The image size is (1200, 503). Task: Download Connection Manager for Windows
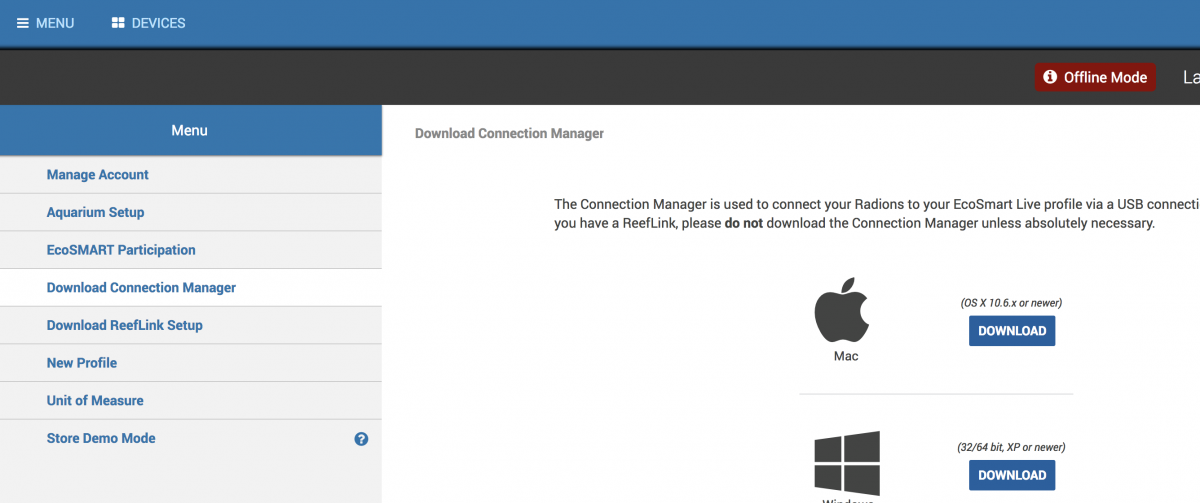pyautogui.click(x=1011, y=475)
